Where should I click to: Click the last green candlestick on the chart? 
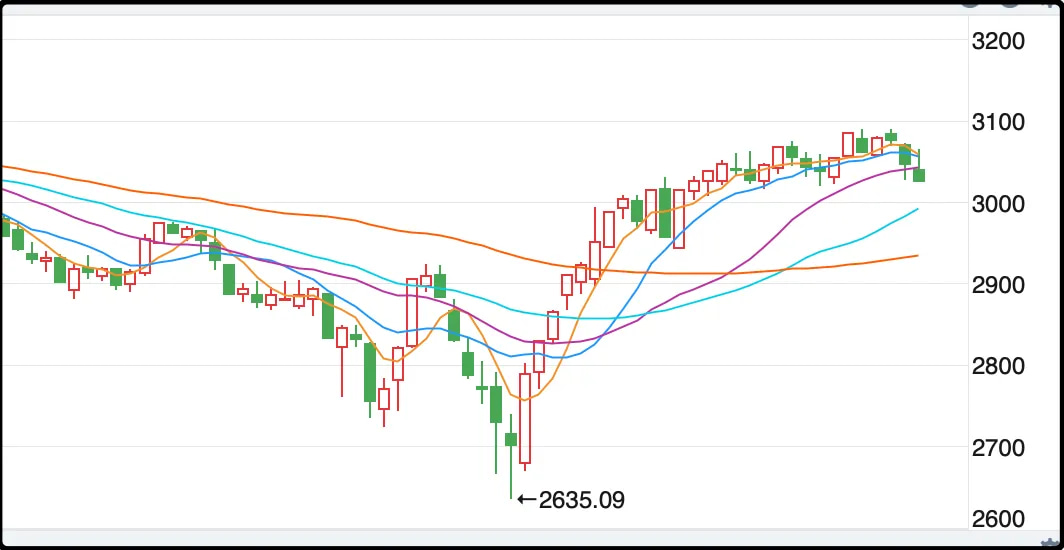tap(919, 175)
